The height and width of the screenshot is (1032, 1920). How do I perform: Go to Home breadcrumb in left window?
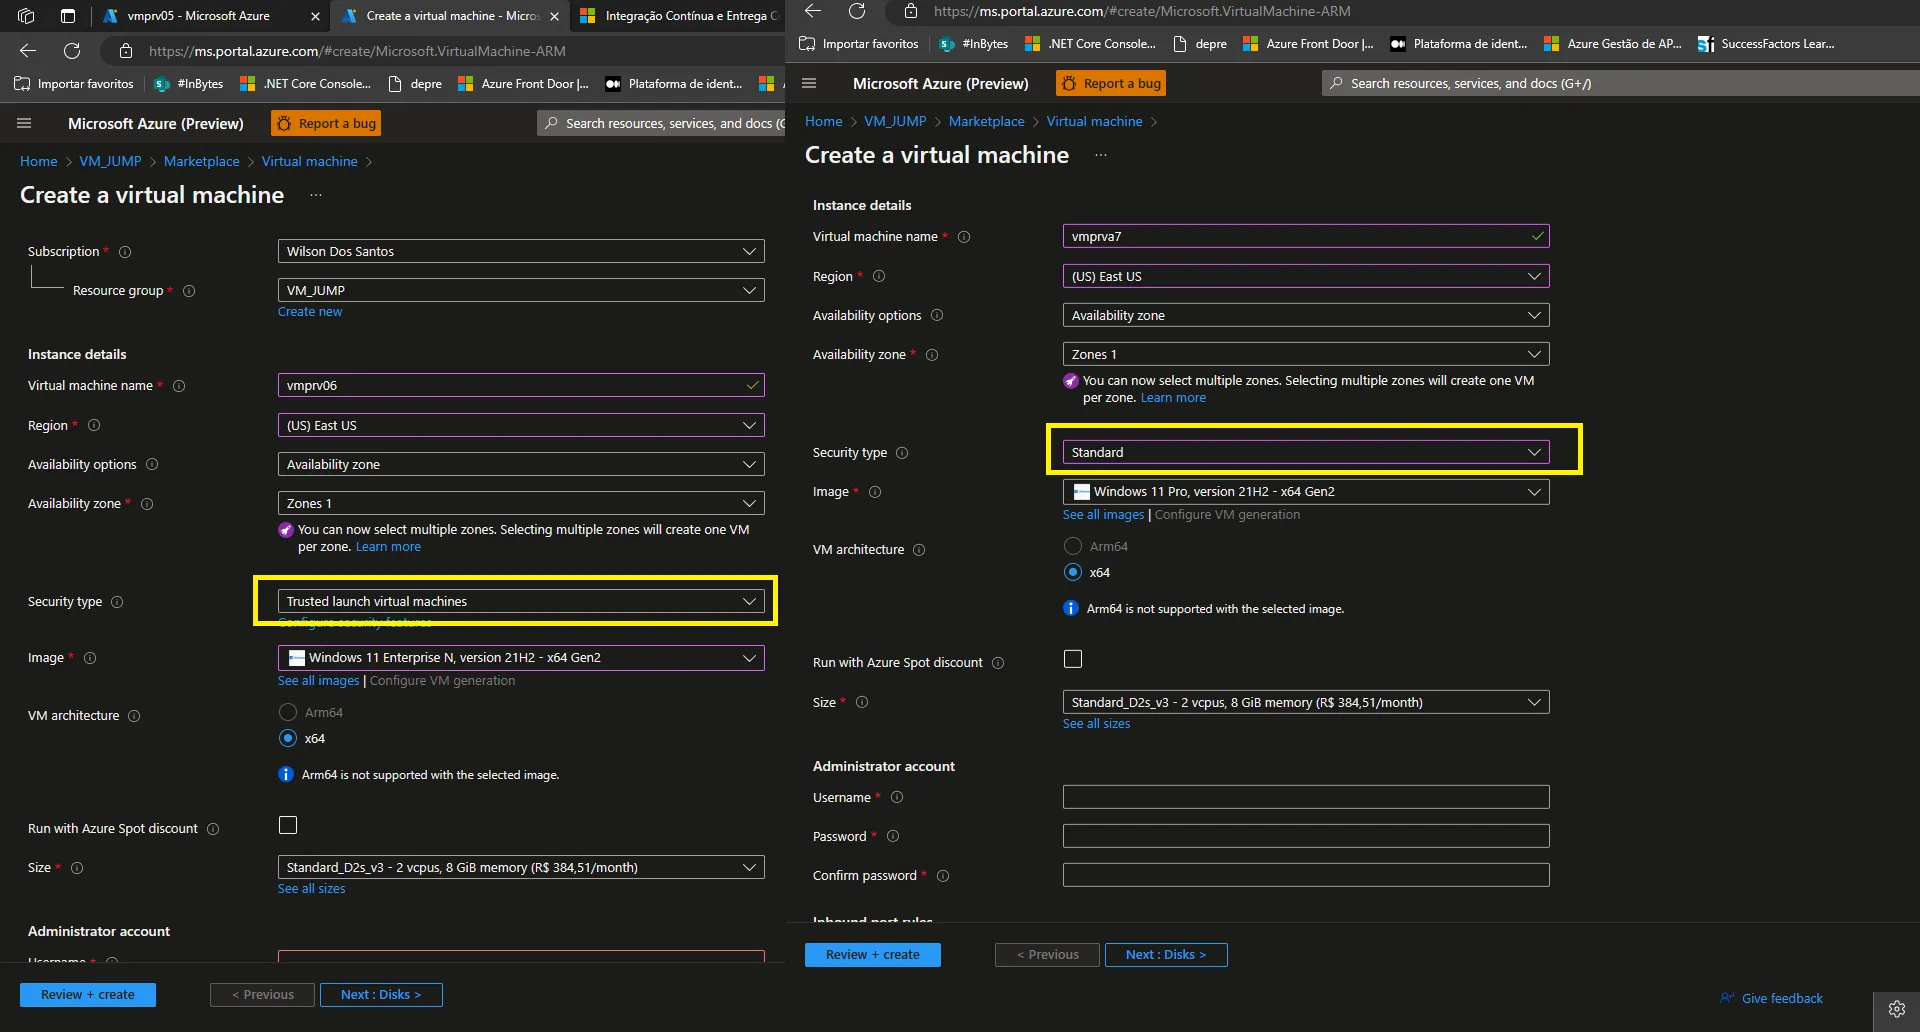[39, 161]
